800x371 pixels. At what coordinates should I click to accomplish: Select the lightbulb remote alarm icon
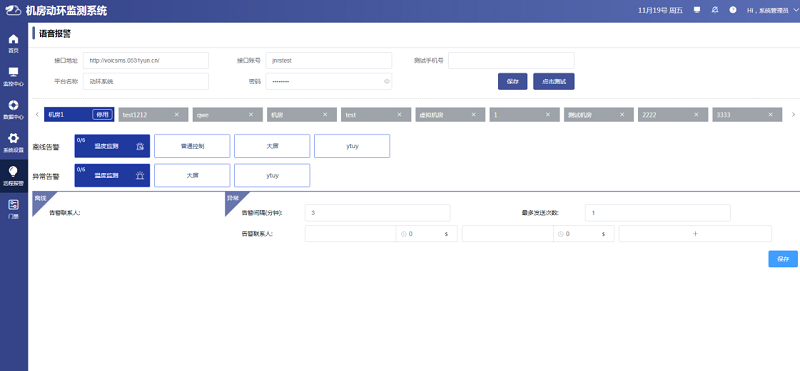click(x=14, y=171)
